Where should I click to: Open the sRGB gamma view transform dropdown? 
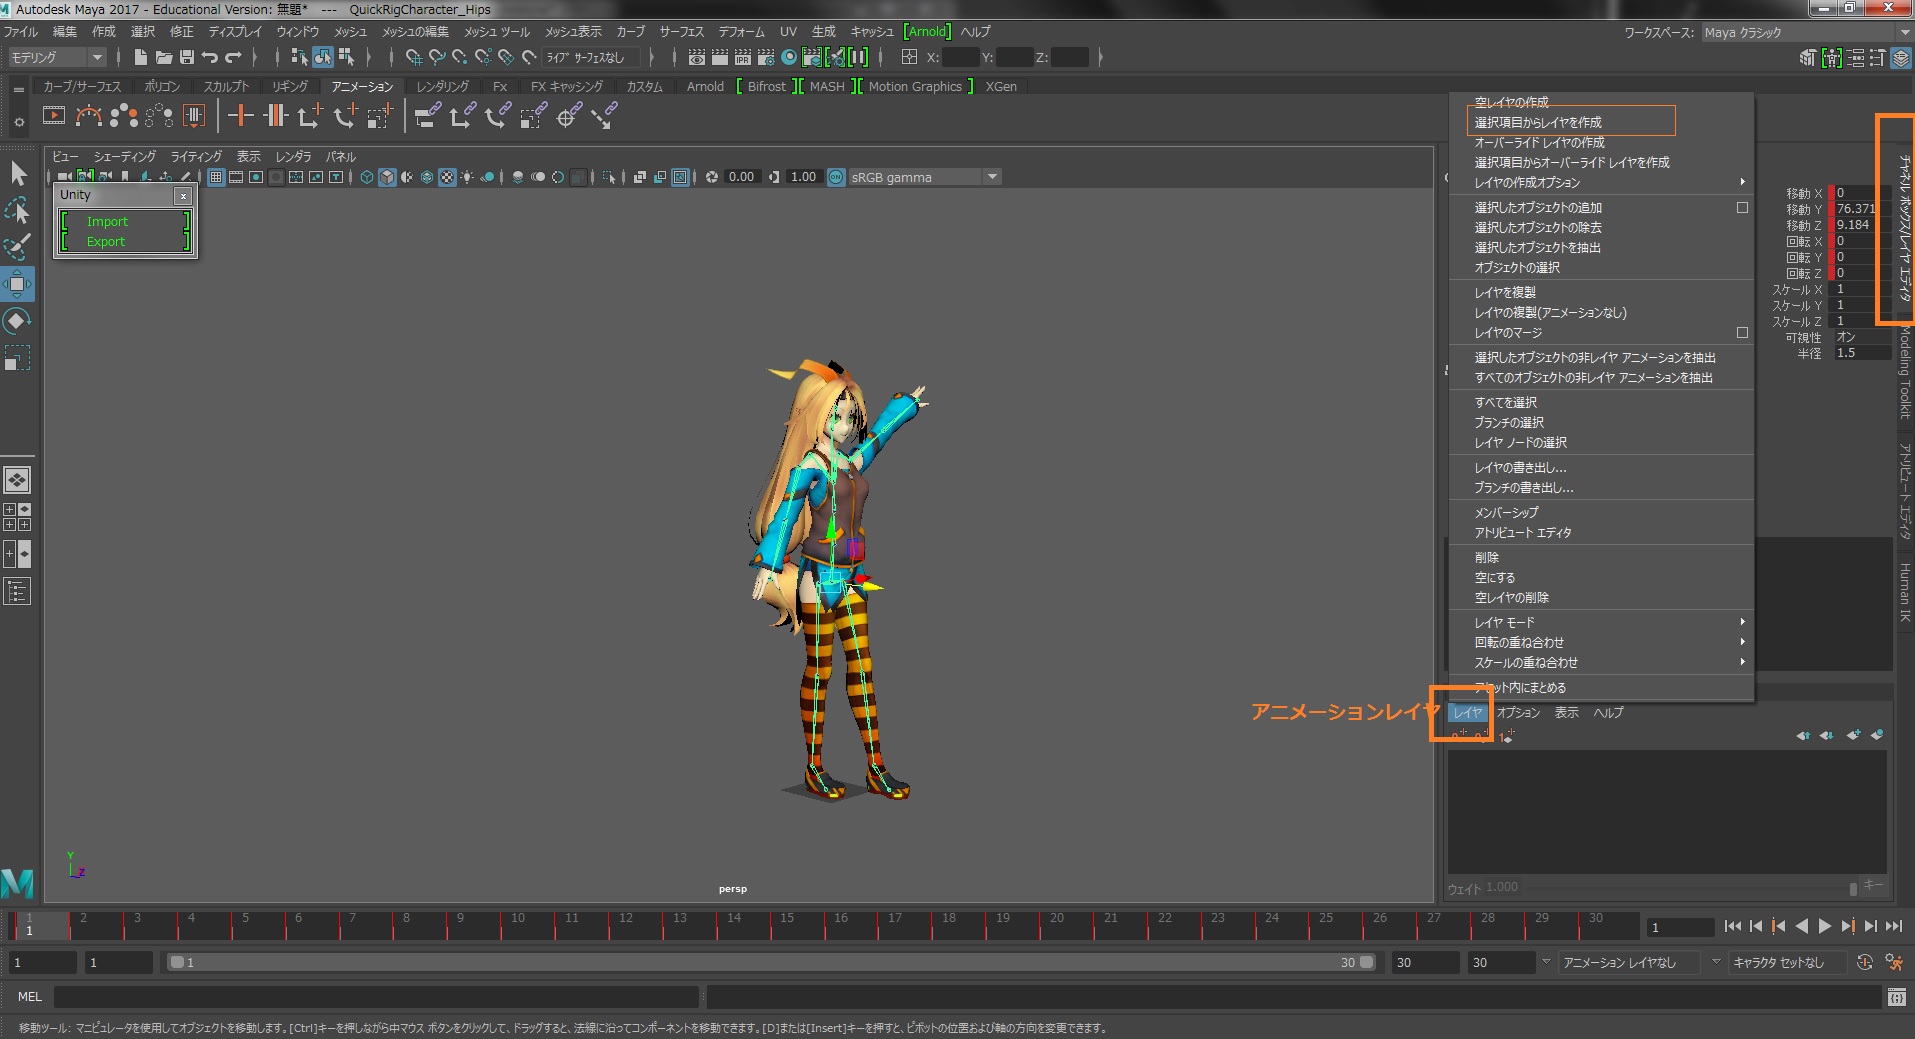[991, 177]
